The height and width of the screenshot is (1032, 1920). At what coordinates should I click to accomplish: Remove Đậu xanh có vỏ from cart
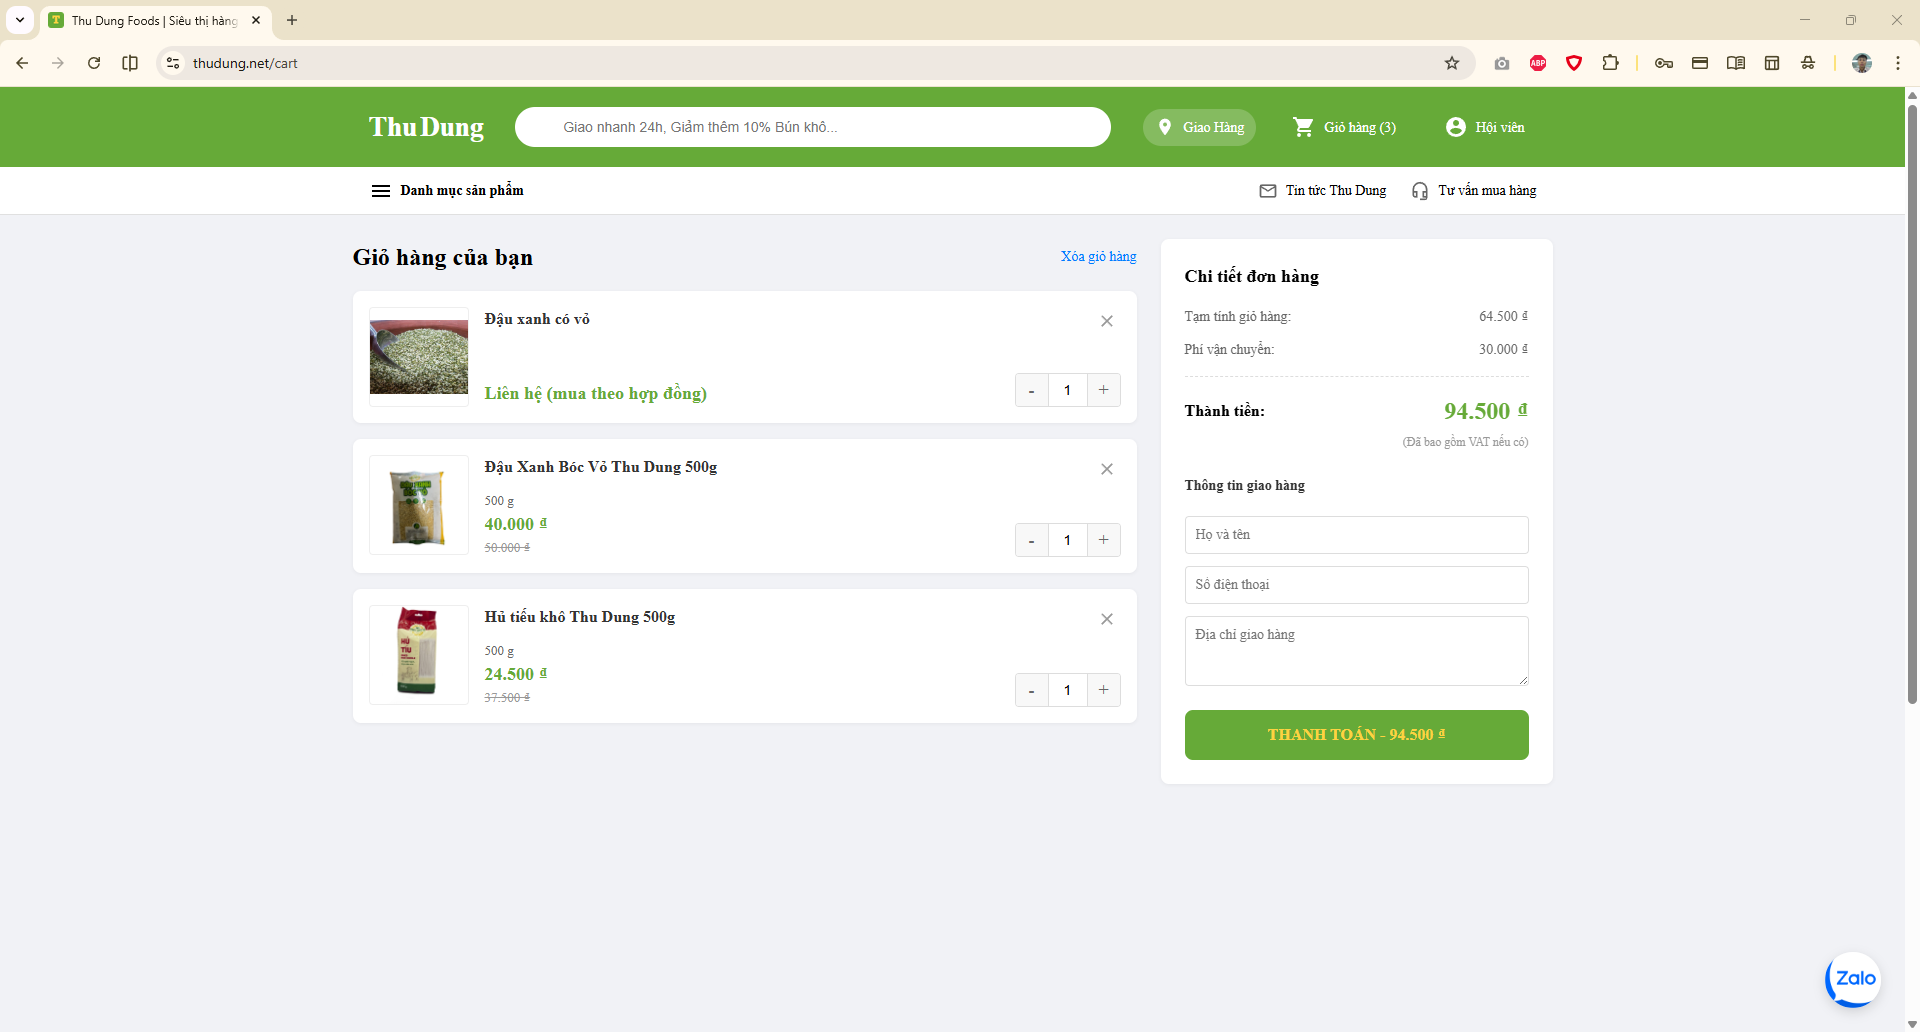pyautogui.click(x=1106, y=321)
